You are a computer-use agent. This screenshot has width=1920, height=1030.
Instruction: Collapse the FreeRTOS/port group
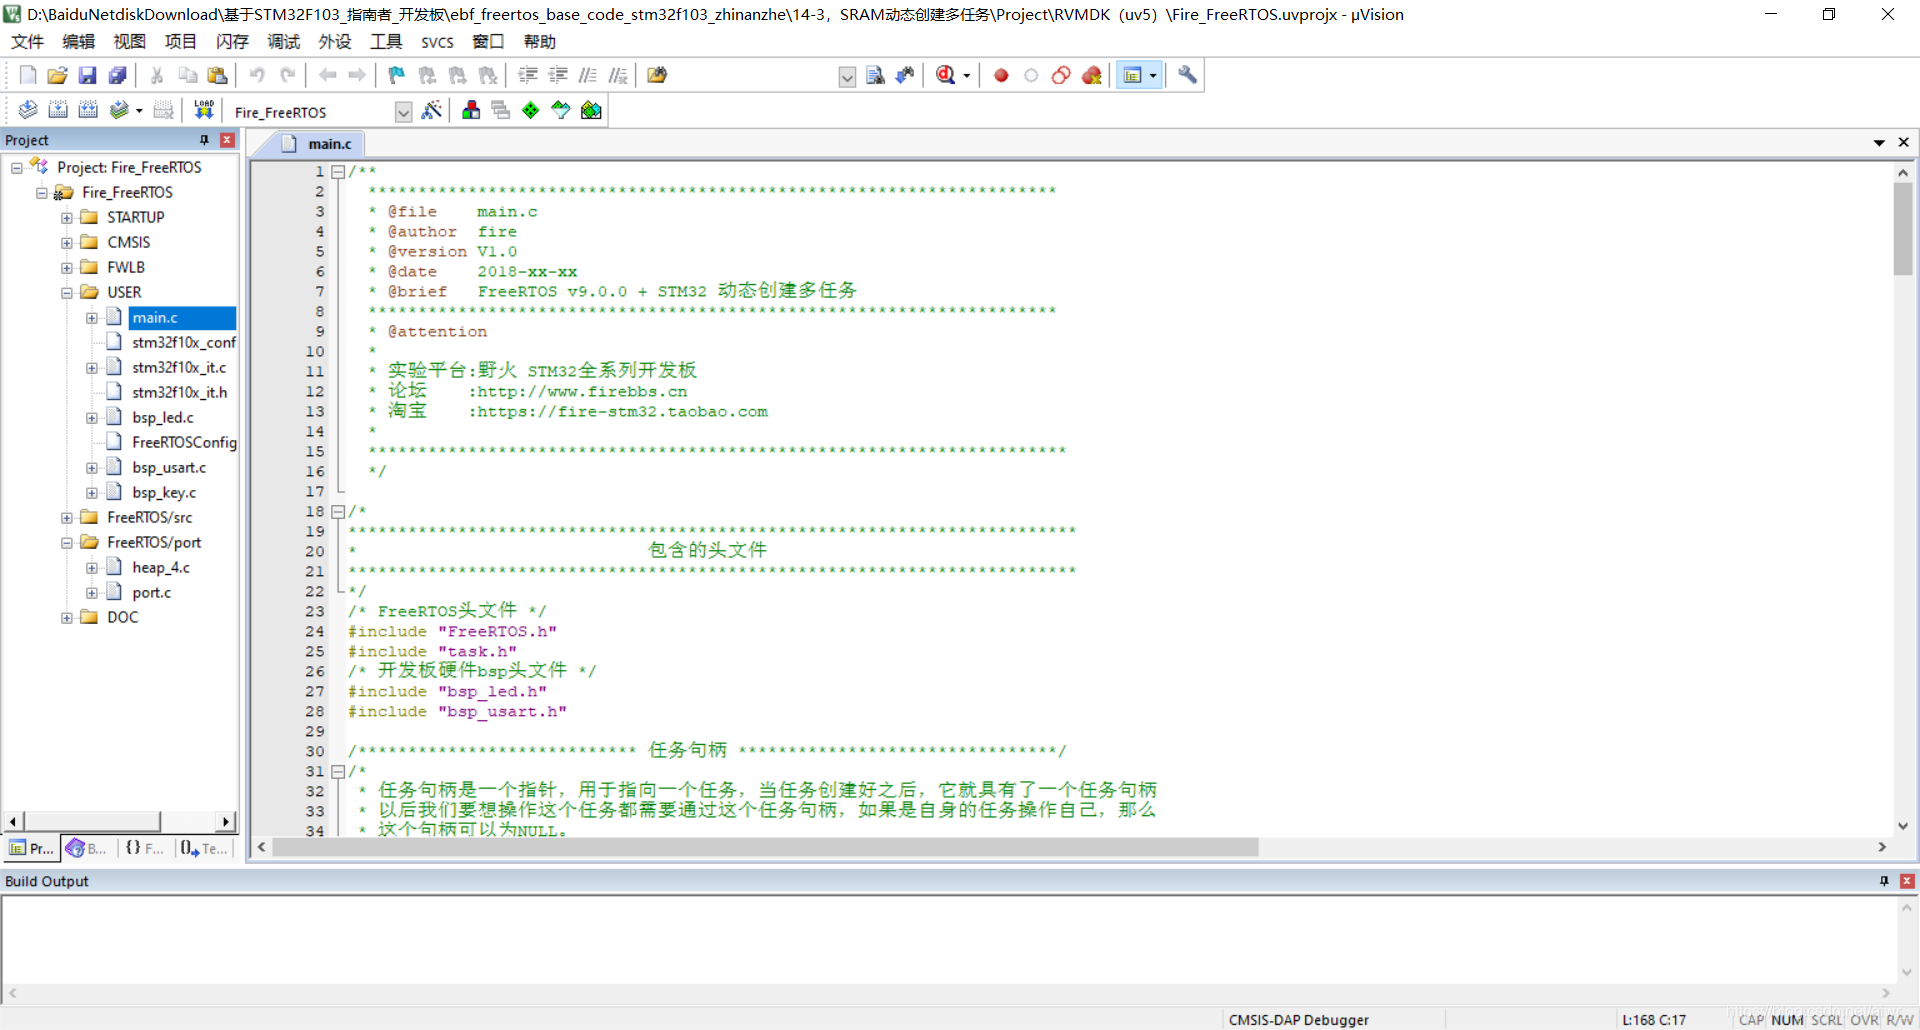point(67,543)
